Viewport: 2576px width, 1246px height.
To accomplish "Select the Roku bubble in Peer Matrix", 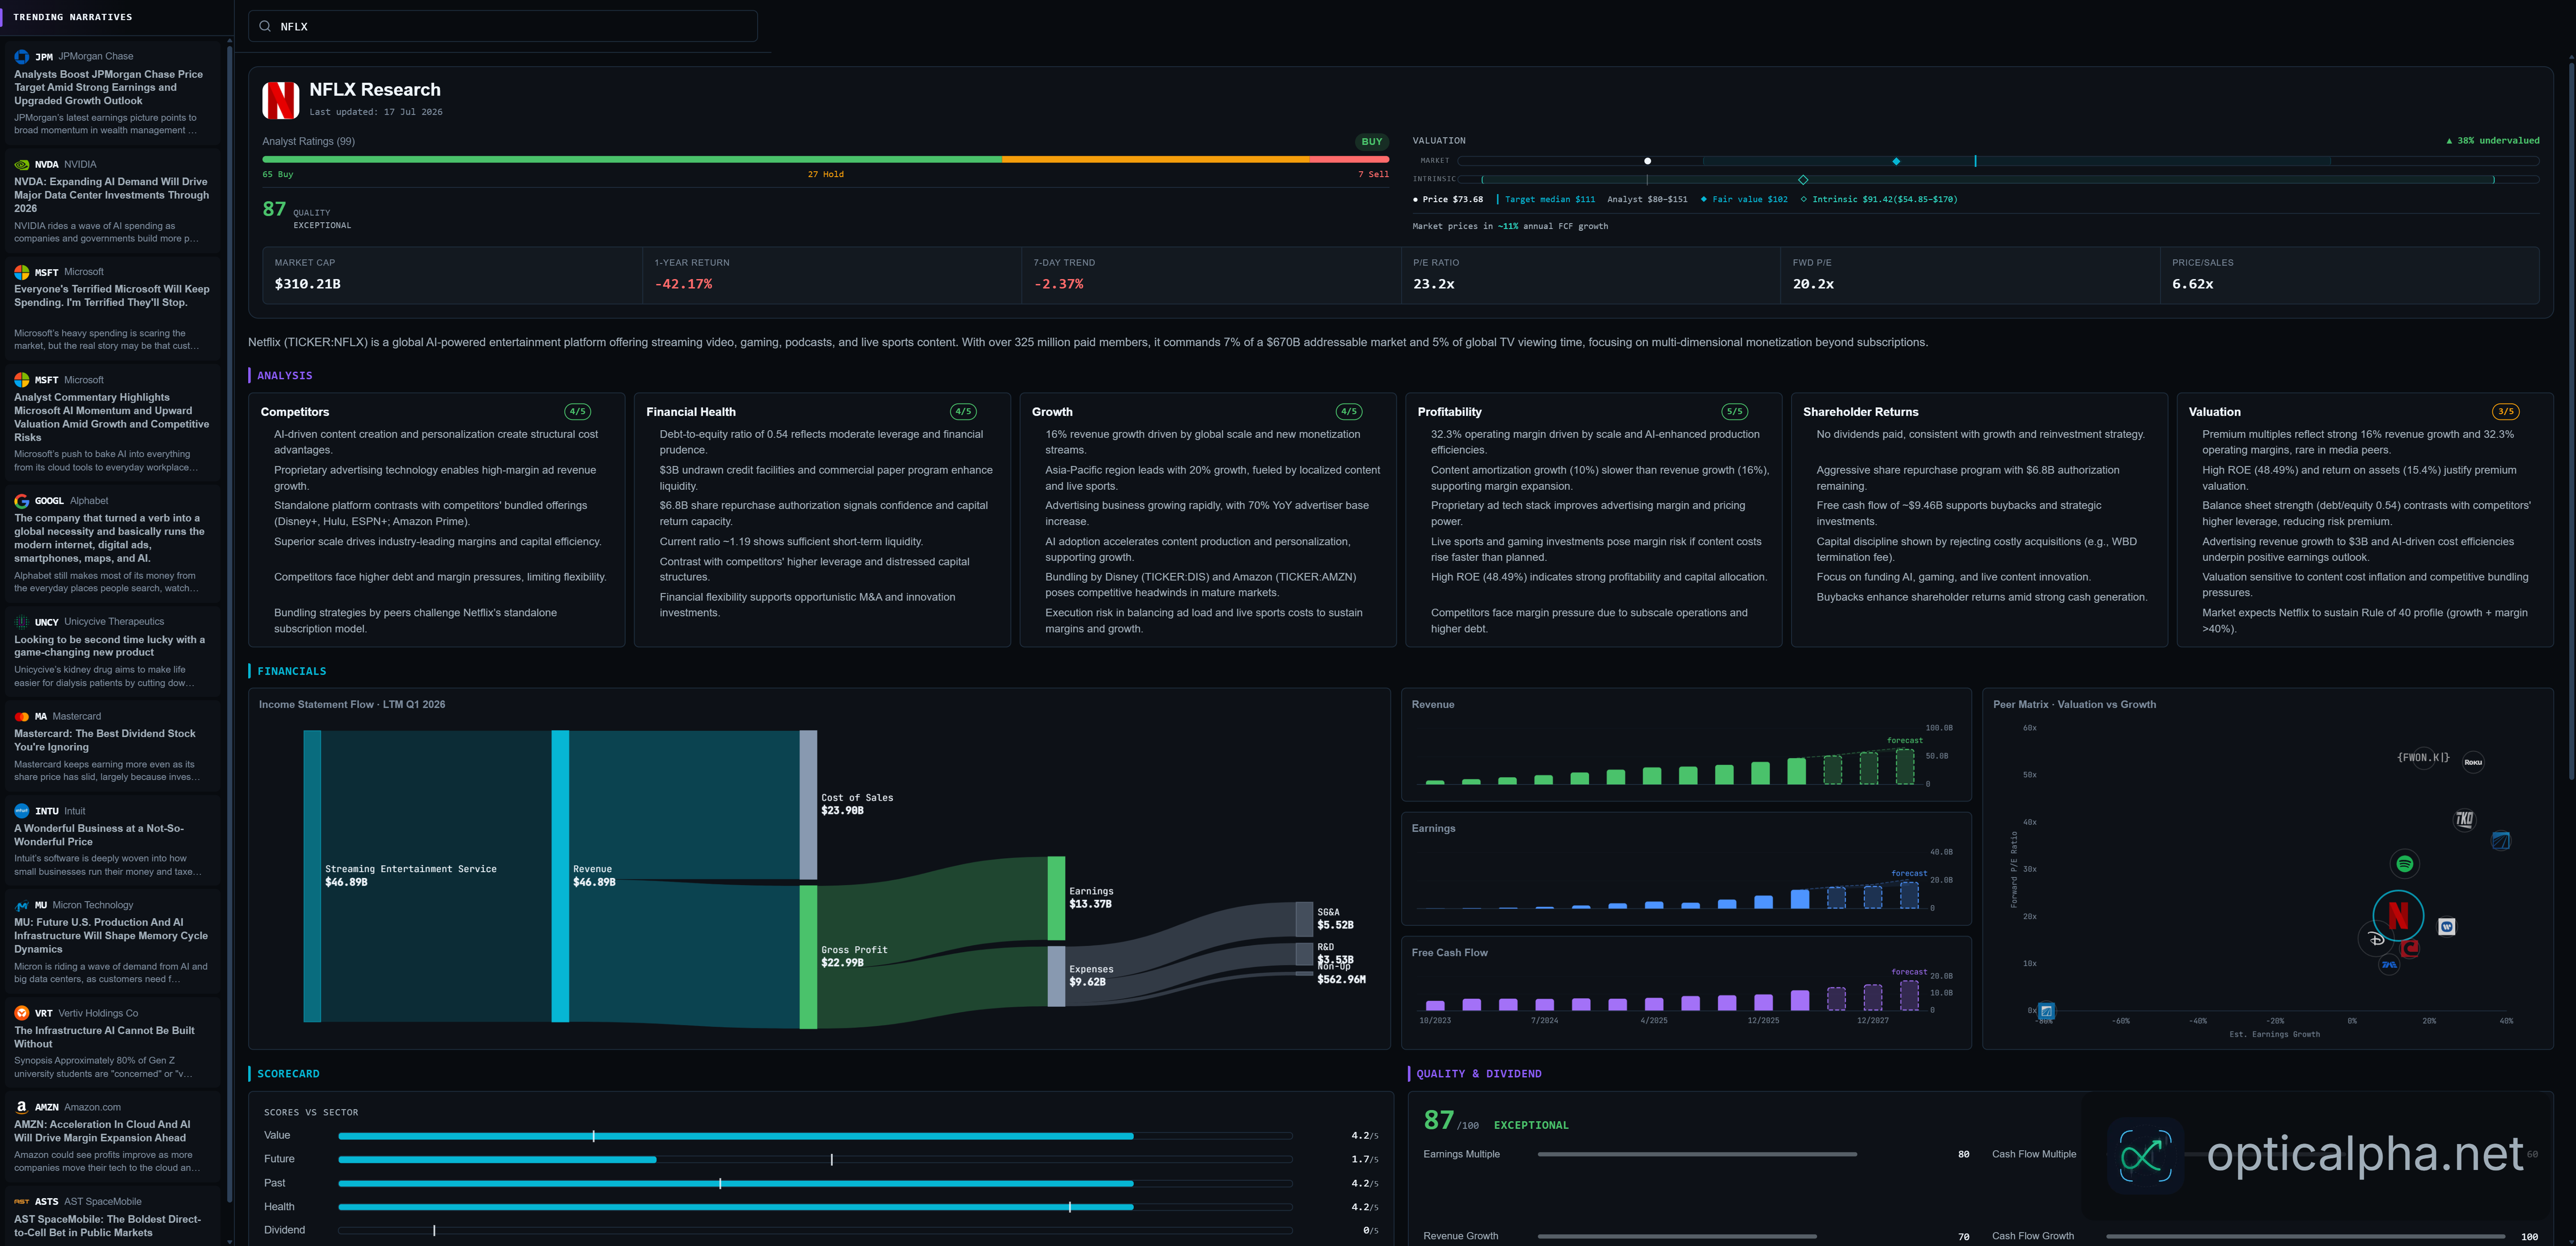I will pyautogui.click(x=2473, y=762).
